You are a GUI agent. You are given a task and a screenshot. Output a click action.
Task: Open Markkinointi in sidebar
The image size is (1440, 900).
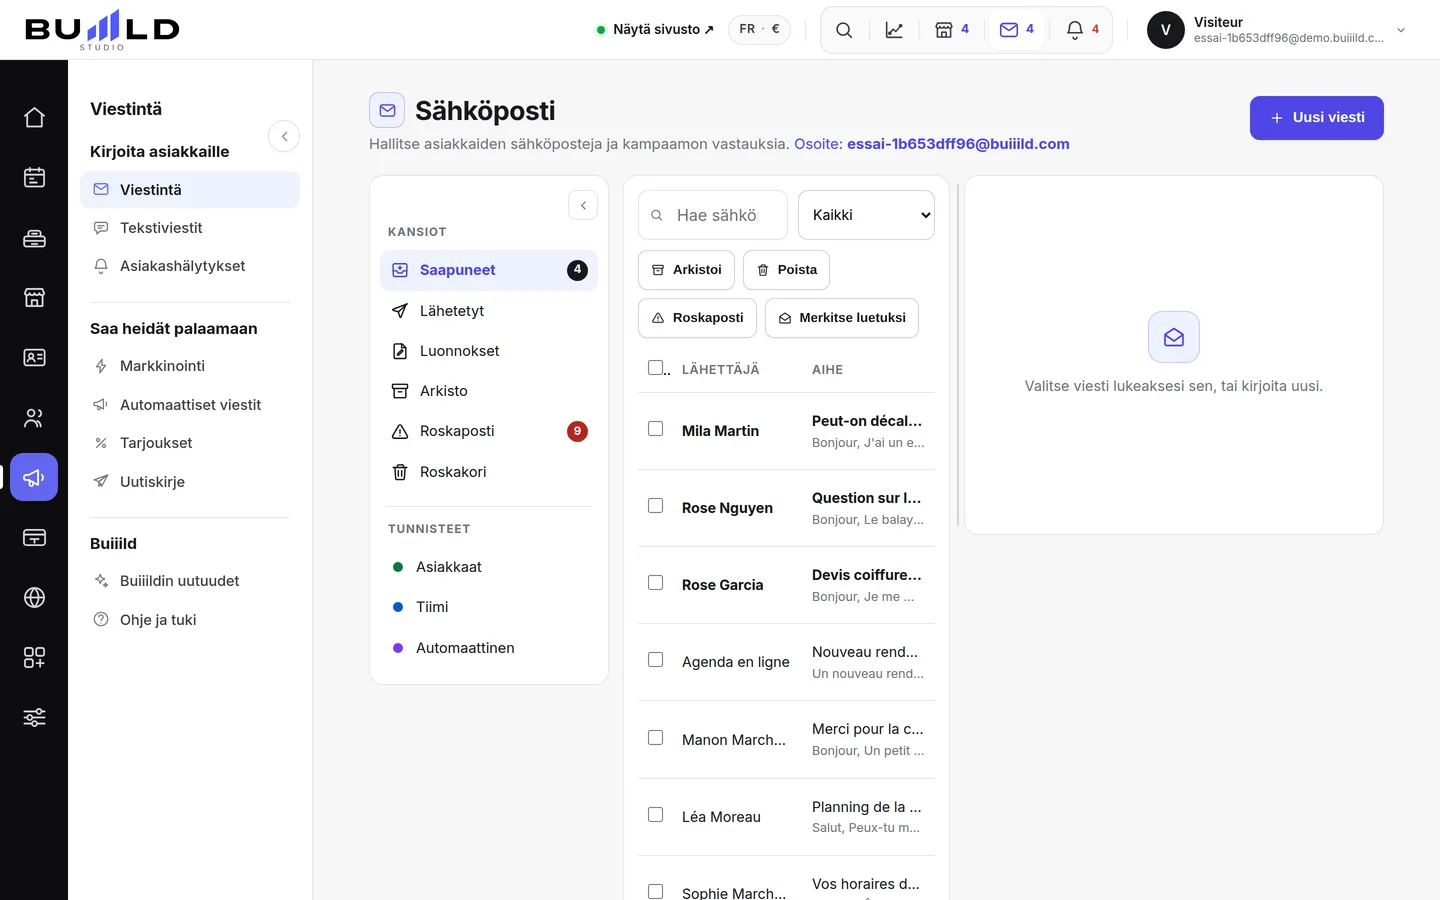pyautogui.click(x=190, y=366)
